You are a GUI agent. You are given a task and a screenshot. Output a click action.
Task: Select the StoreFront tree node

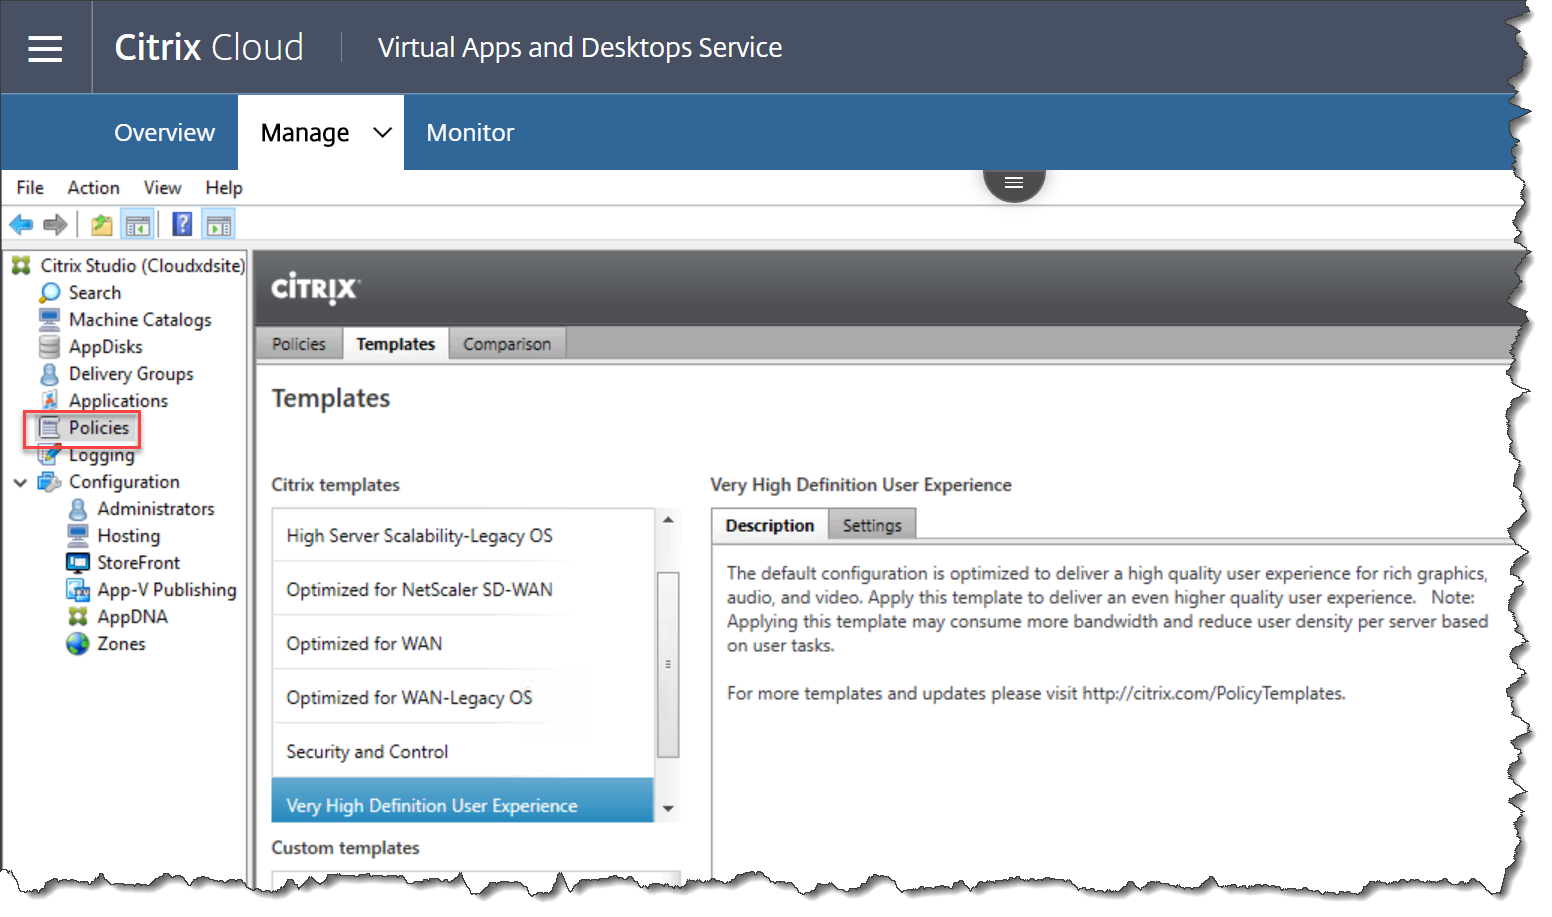tap(139, 563)
